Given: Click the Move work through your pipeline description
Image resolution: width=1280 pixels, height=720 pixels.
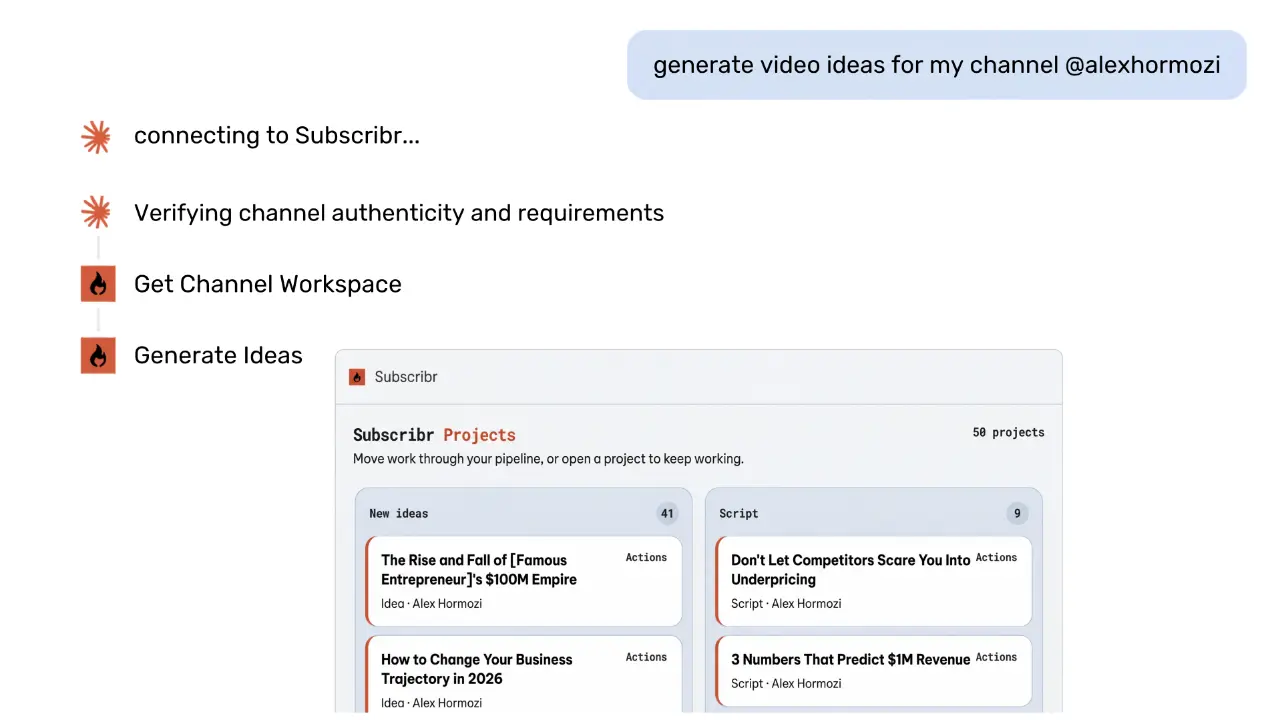Looking at the screenshot, I should (548, 459).
